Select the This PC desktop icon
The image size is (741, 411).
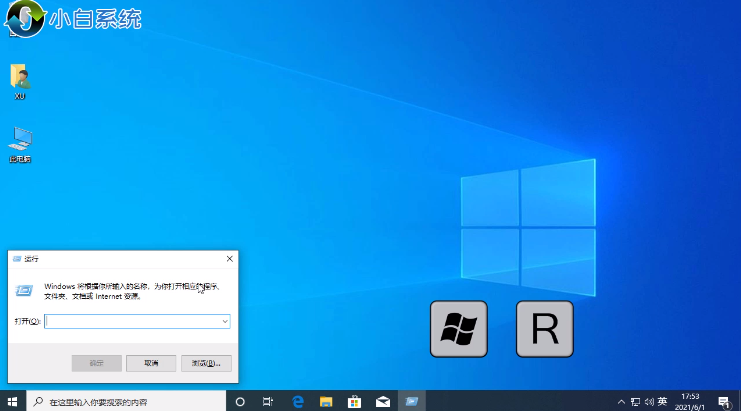[x=19, y=140]
